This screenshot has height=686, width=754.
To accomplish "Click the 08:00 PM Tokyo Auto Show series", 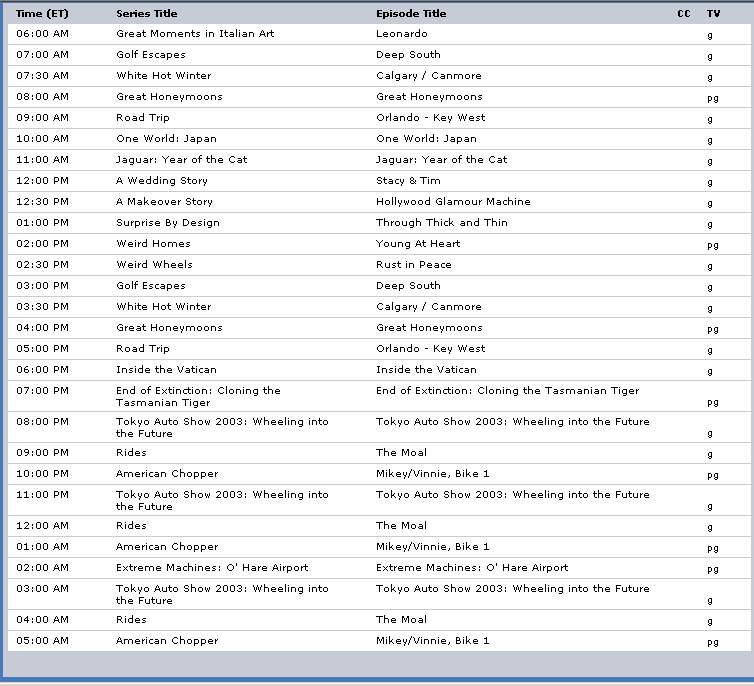I will coord(222,427).
